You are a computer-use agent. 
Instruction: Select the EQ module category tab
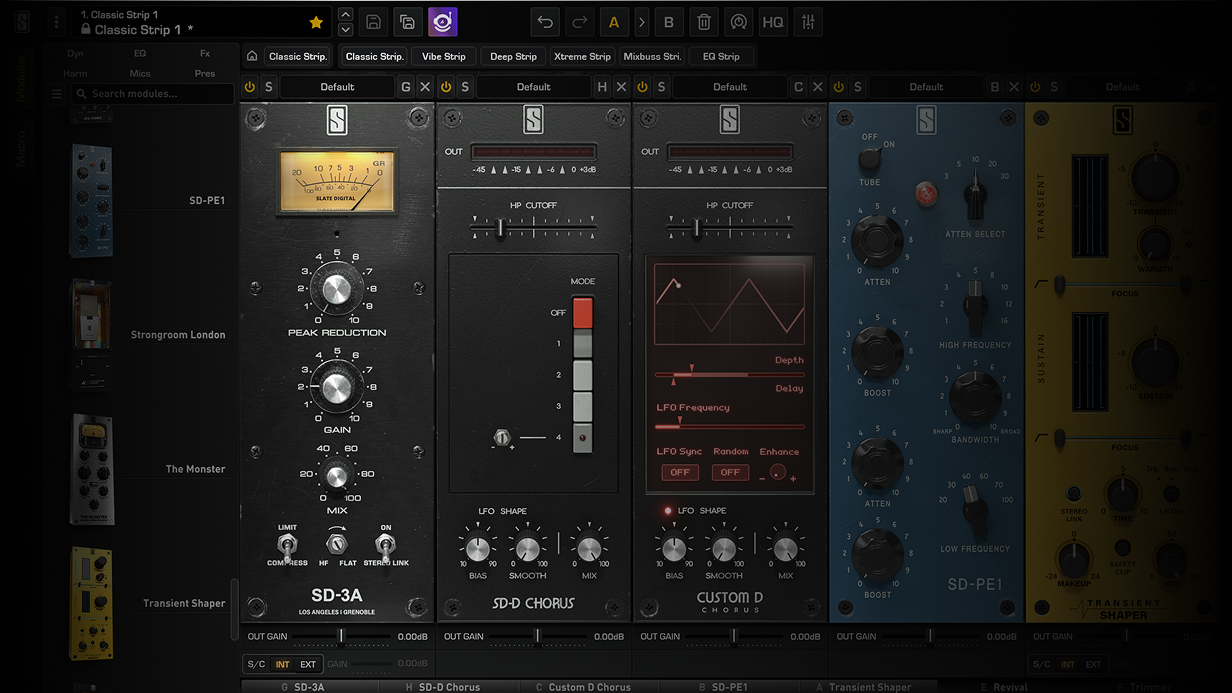coord(140,53)
